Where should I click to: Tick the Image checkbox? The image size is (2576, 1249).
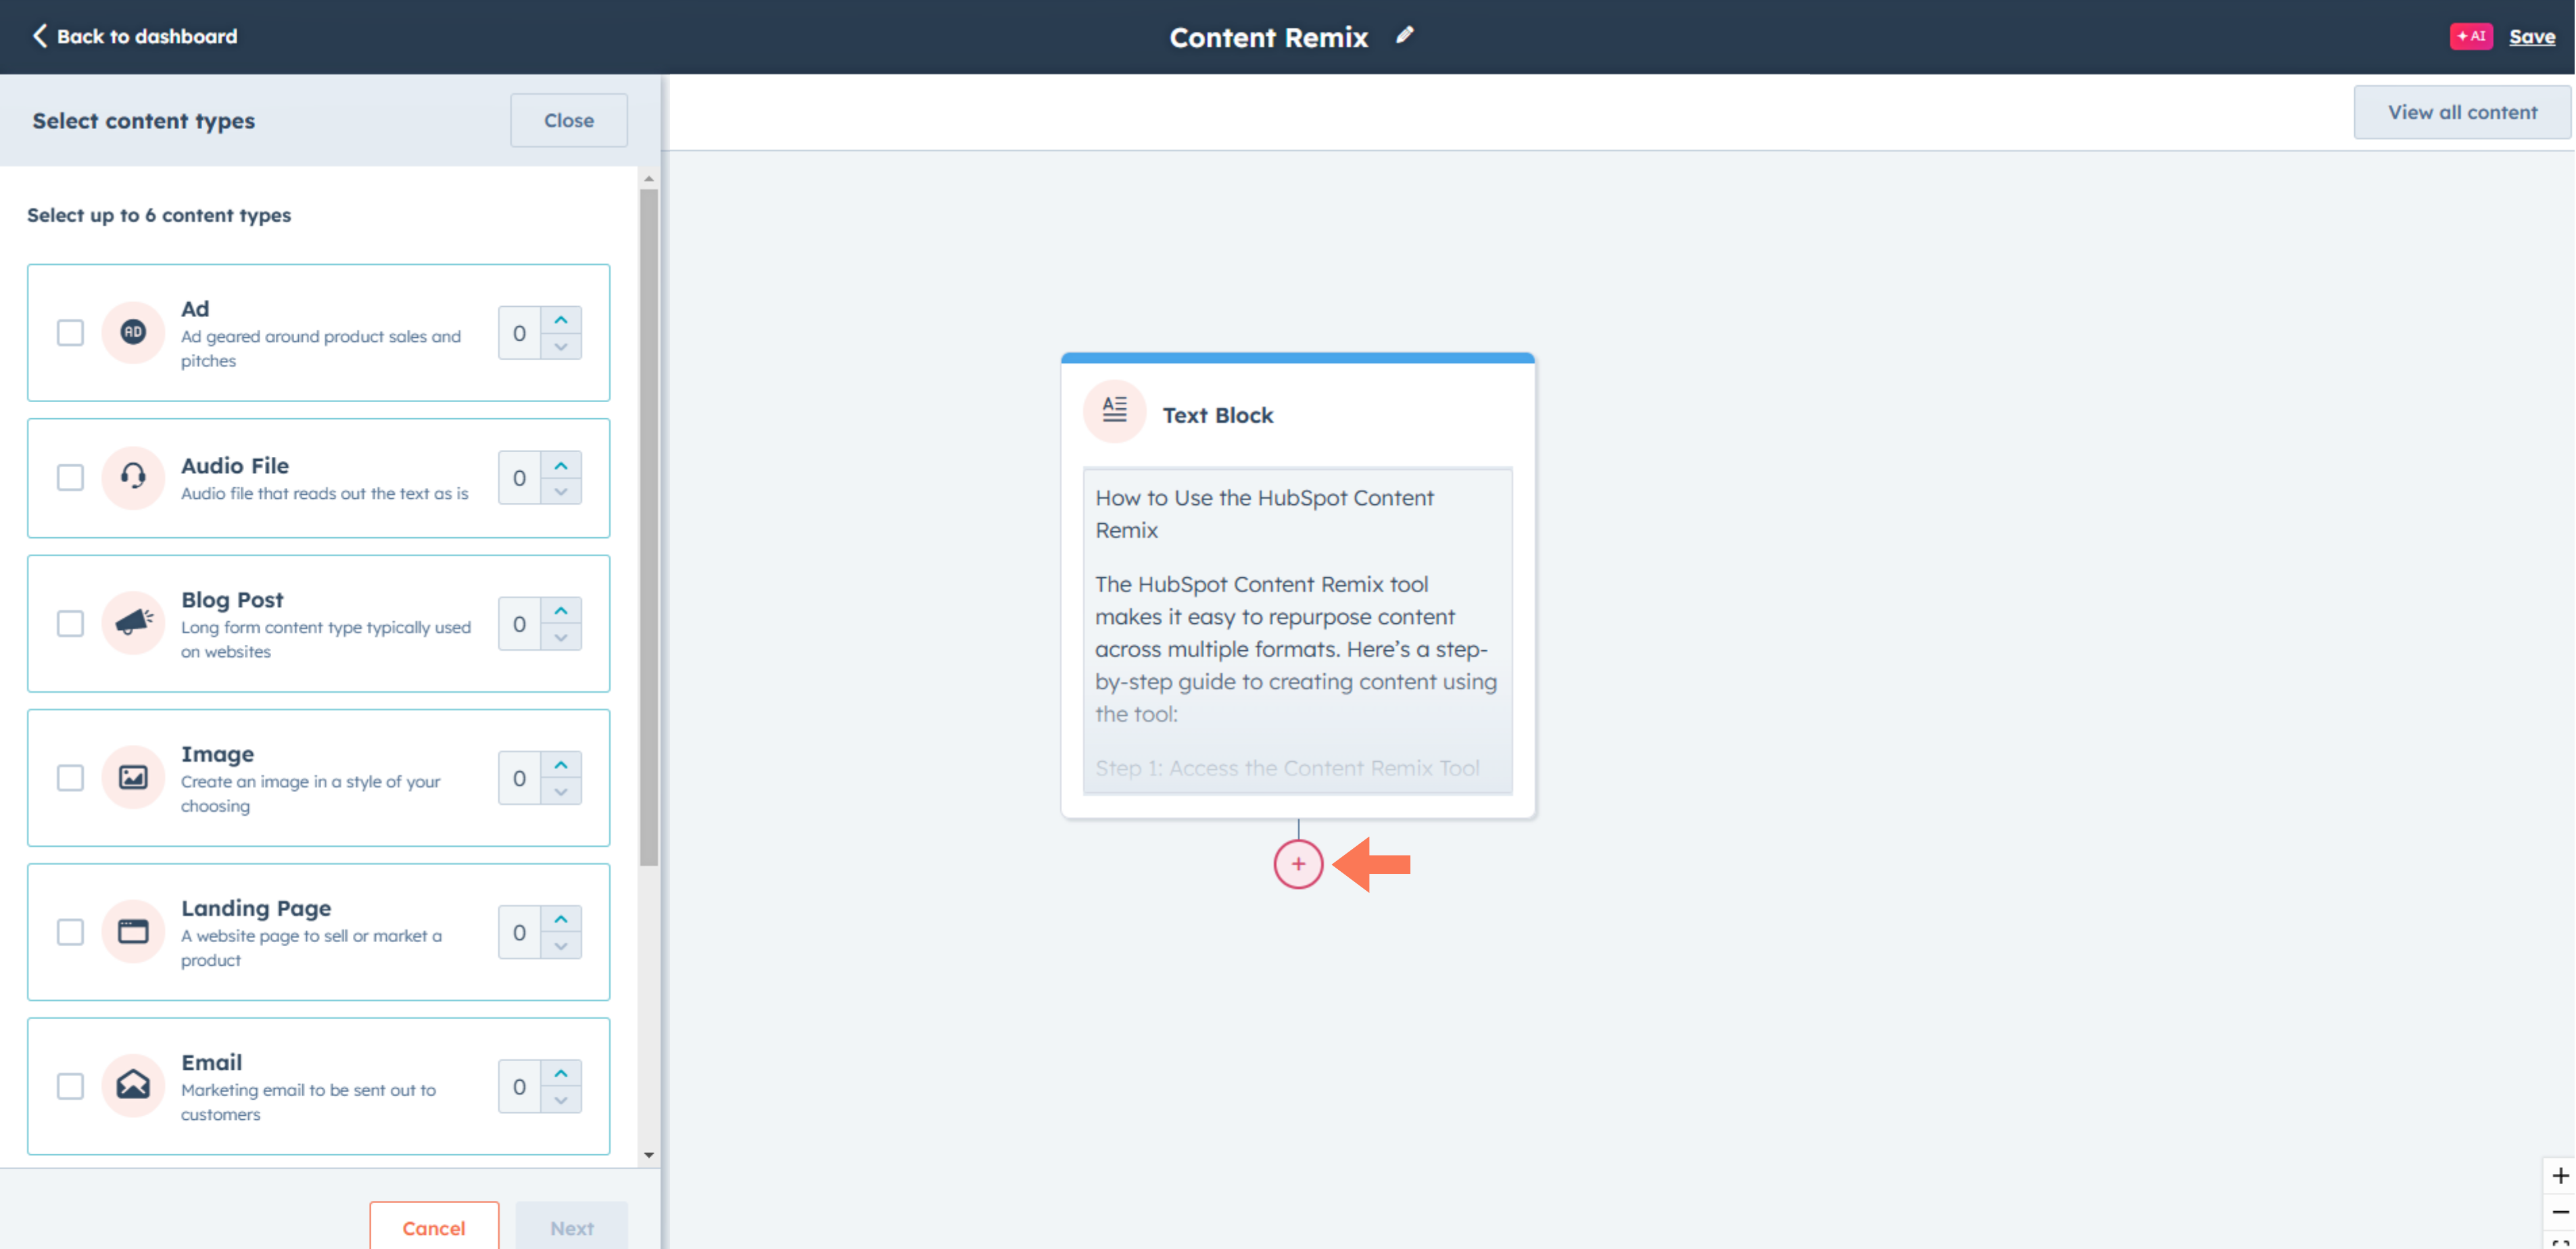click(x=70, y=777)
